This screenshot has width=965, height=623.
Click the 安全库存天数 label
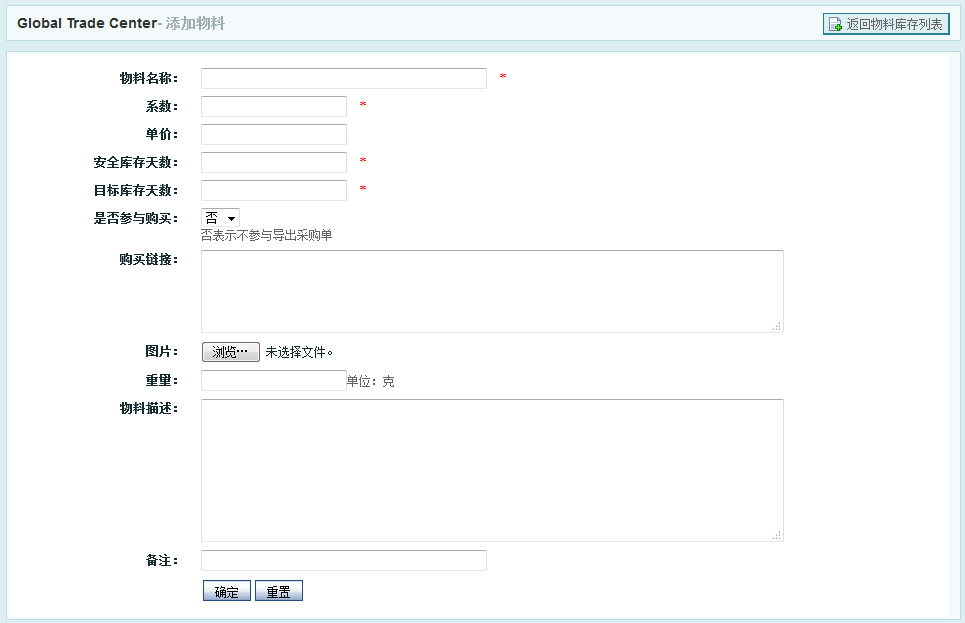coord(136,163)
